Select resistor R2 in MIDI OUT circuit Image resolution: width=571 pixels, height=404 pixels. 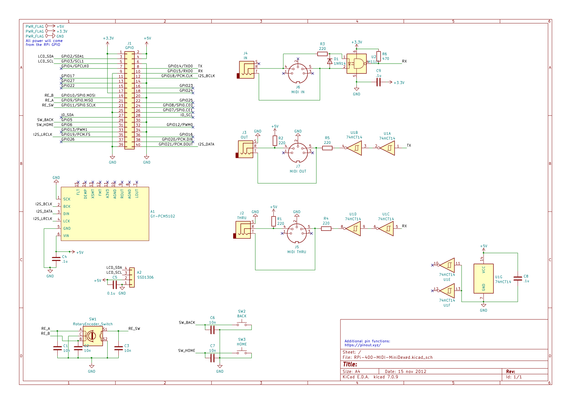[x=275, y=141]
